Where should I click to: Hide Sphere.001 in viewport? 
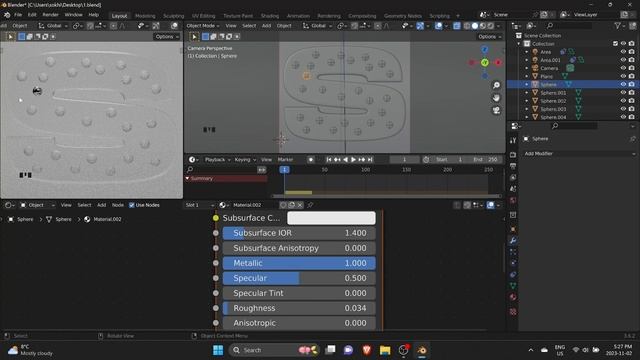click(623, 93)
